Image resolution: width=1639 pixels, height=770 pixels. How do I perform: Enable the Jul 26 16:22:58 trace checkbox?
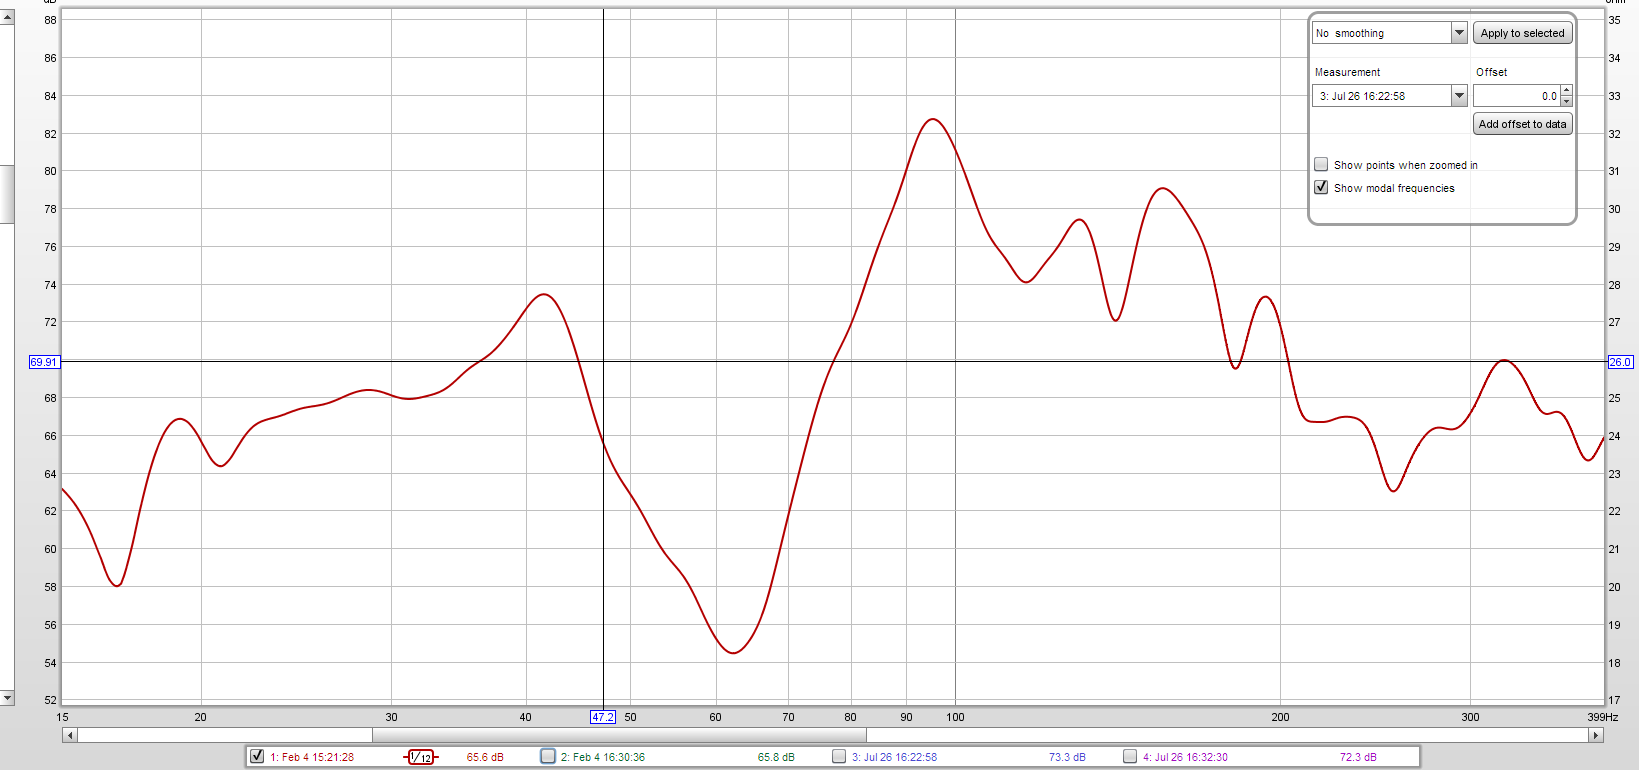[839, 756]
